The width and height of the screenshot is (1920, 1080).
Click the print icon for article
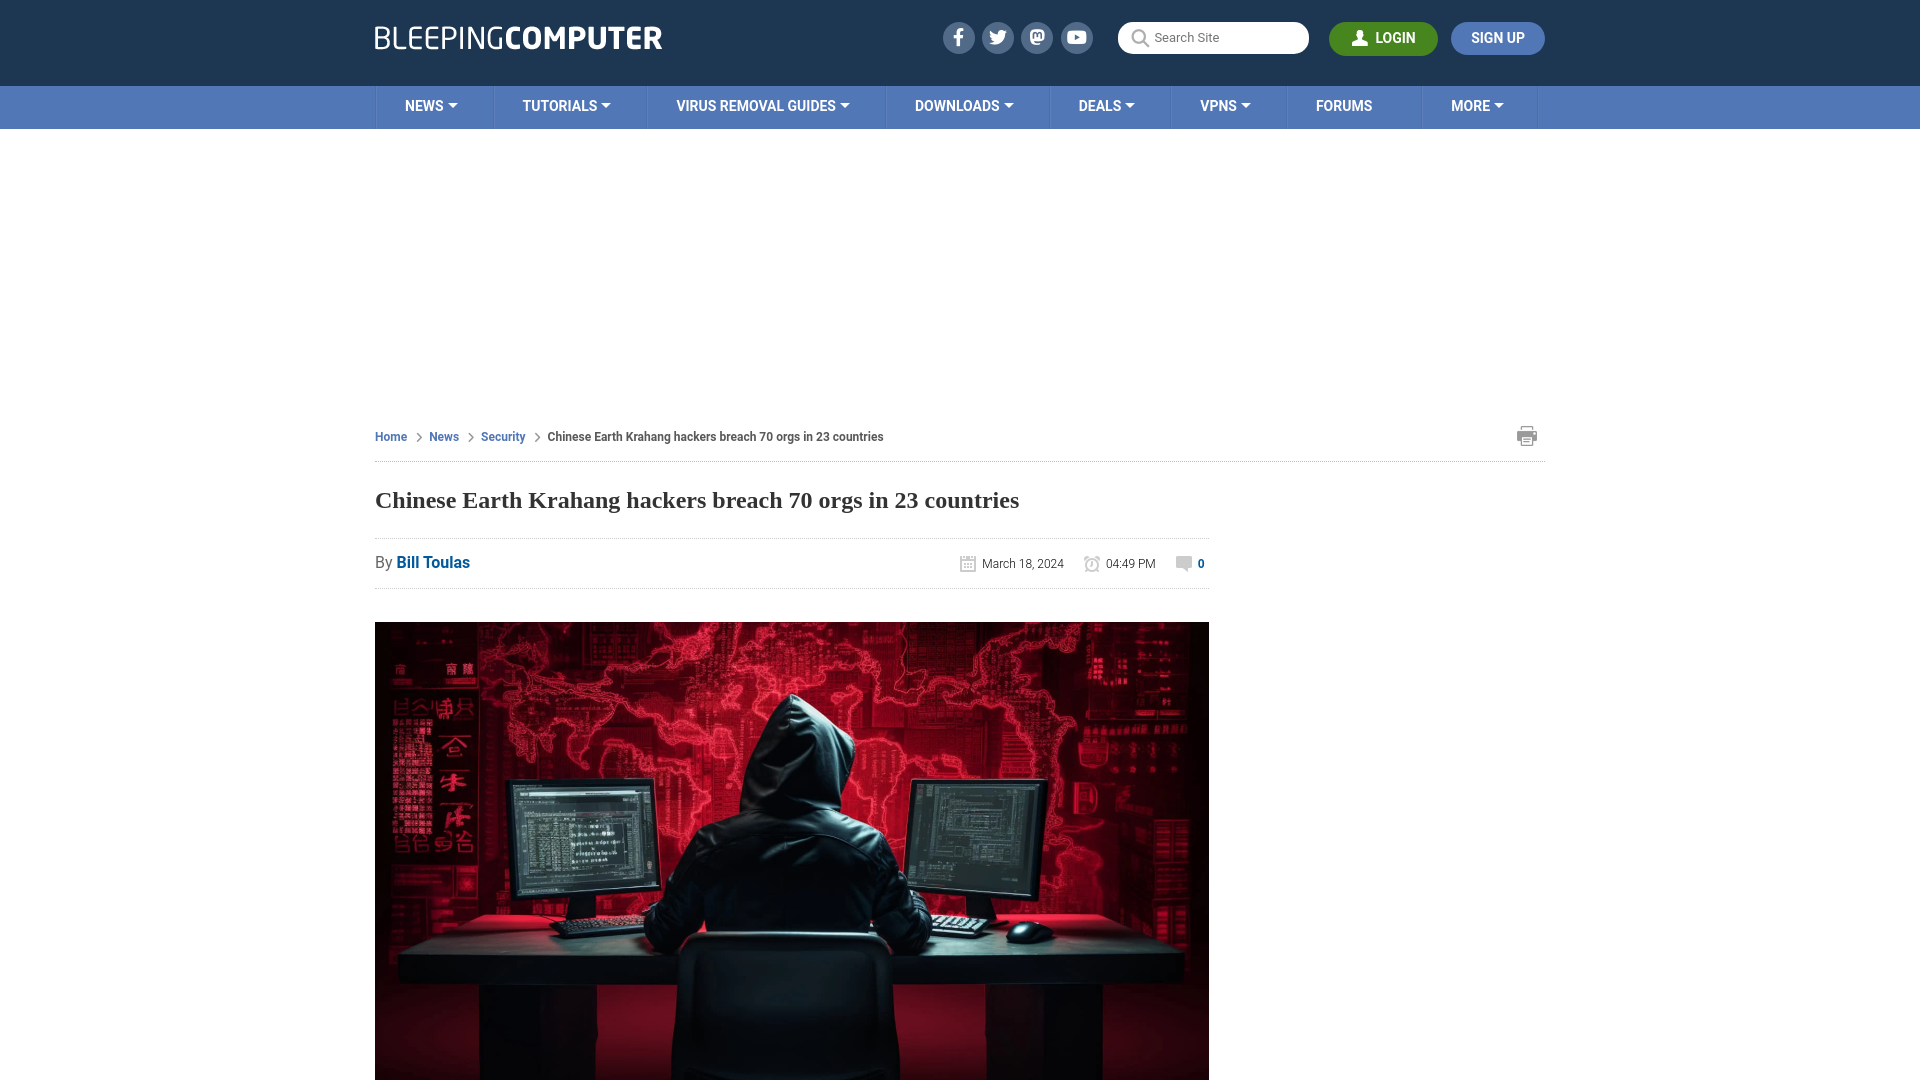point(1526,436)
